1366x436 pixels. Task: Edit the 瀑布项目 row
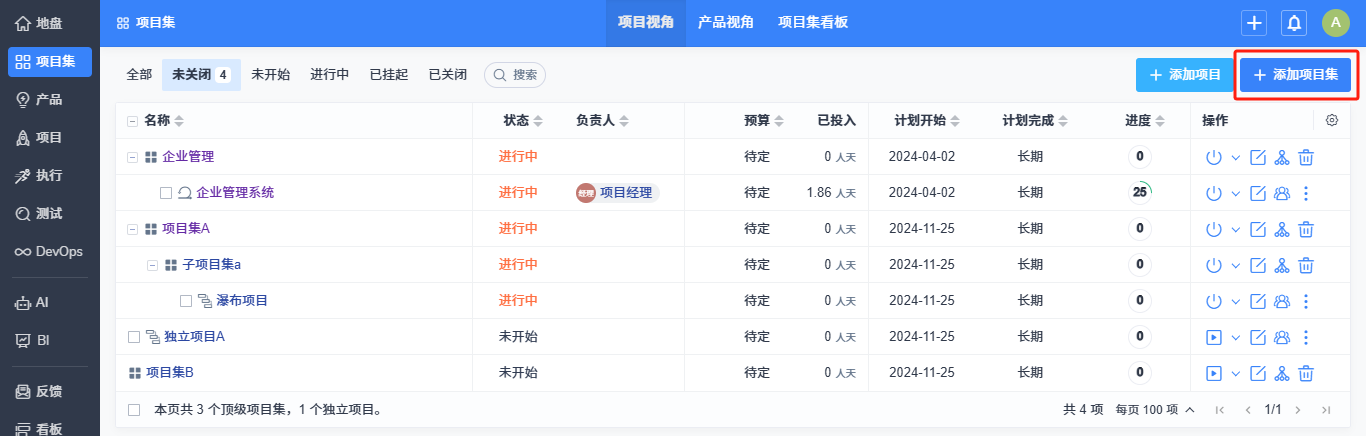tap(1259, 301)
